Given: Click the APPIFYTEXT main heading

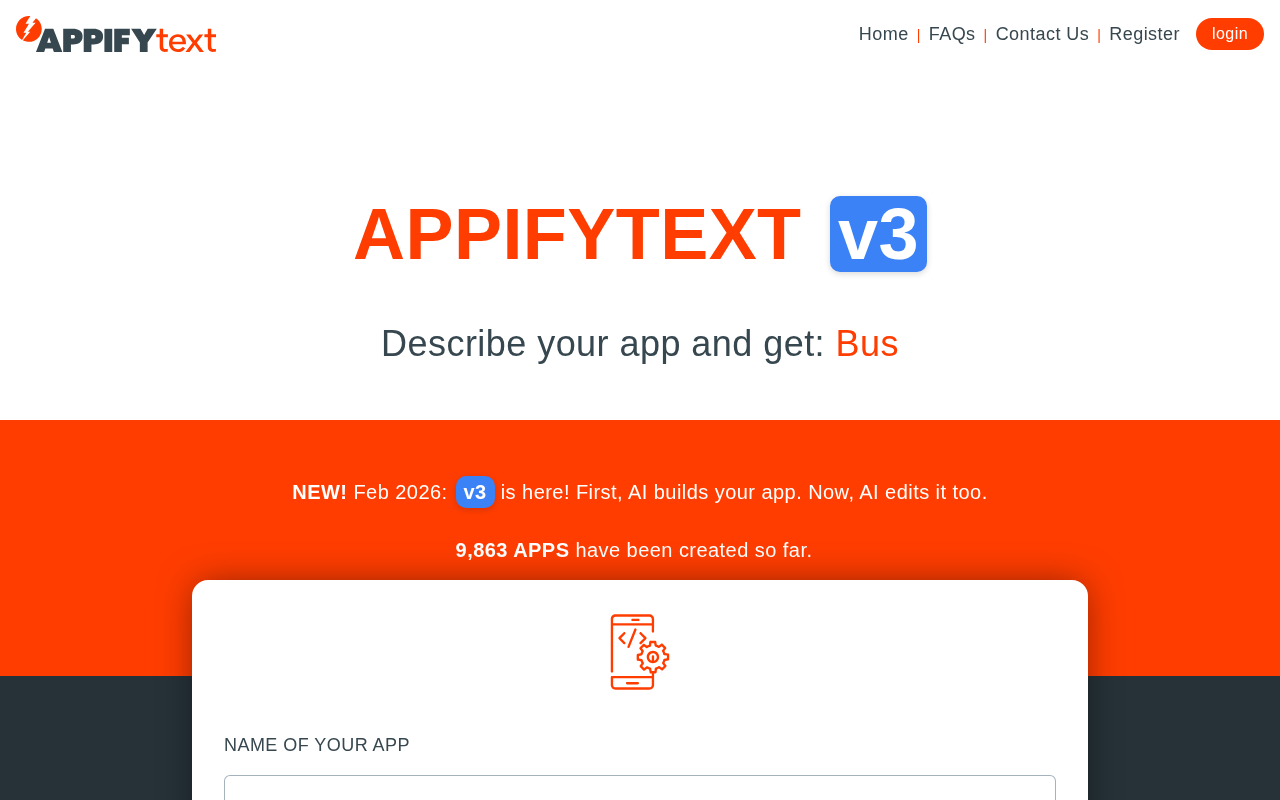Looking at the screenshot, I should pyautogui.click(x=577, y=234).
